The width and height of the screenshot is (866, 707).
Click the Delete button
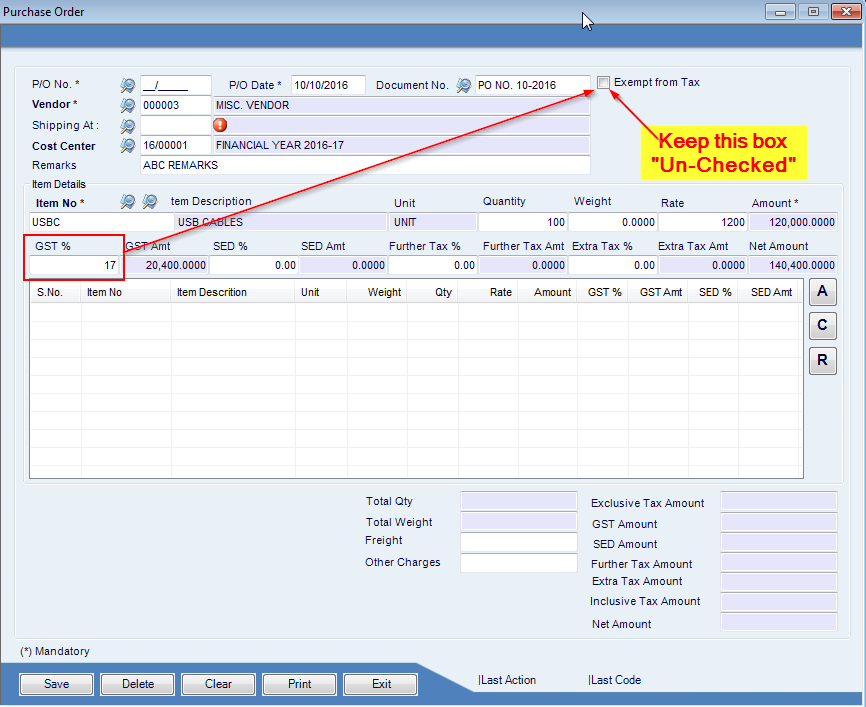(138, 684)
